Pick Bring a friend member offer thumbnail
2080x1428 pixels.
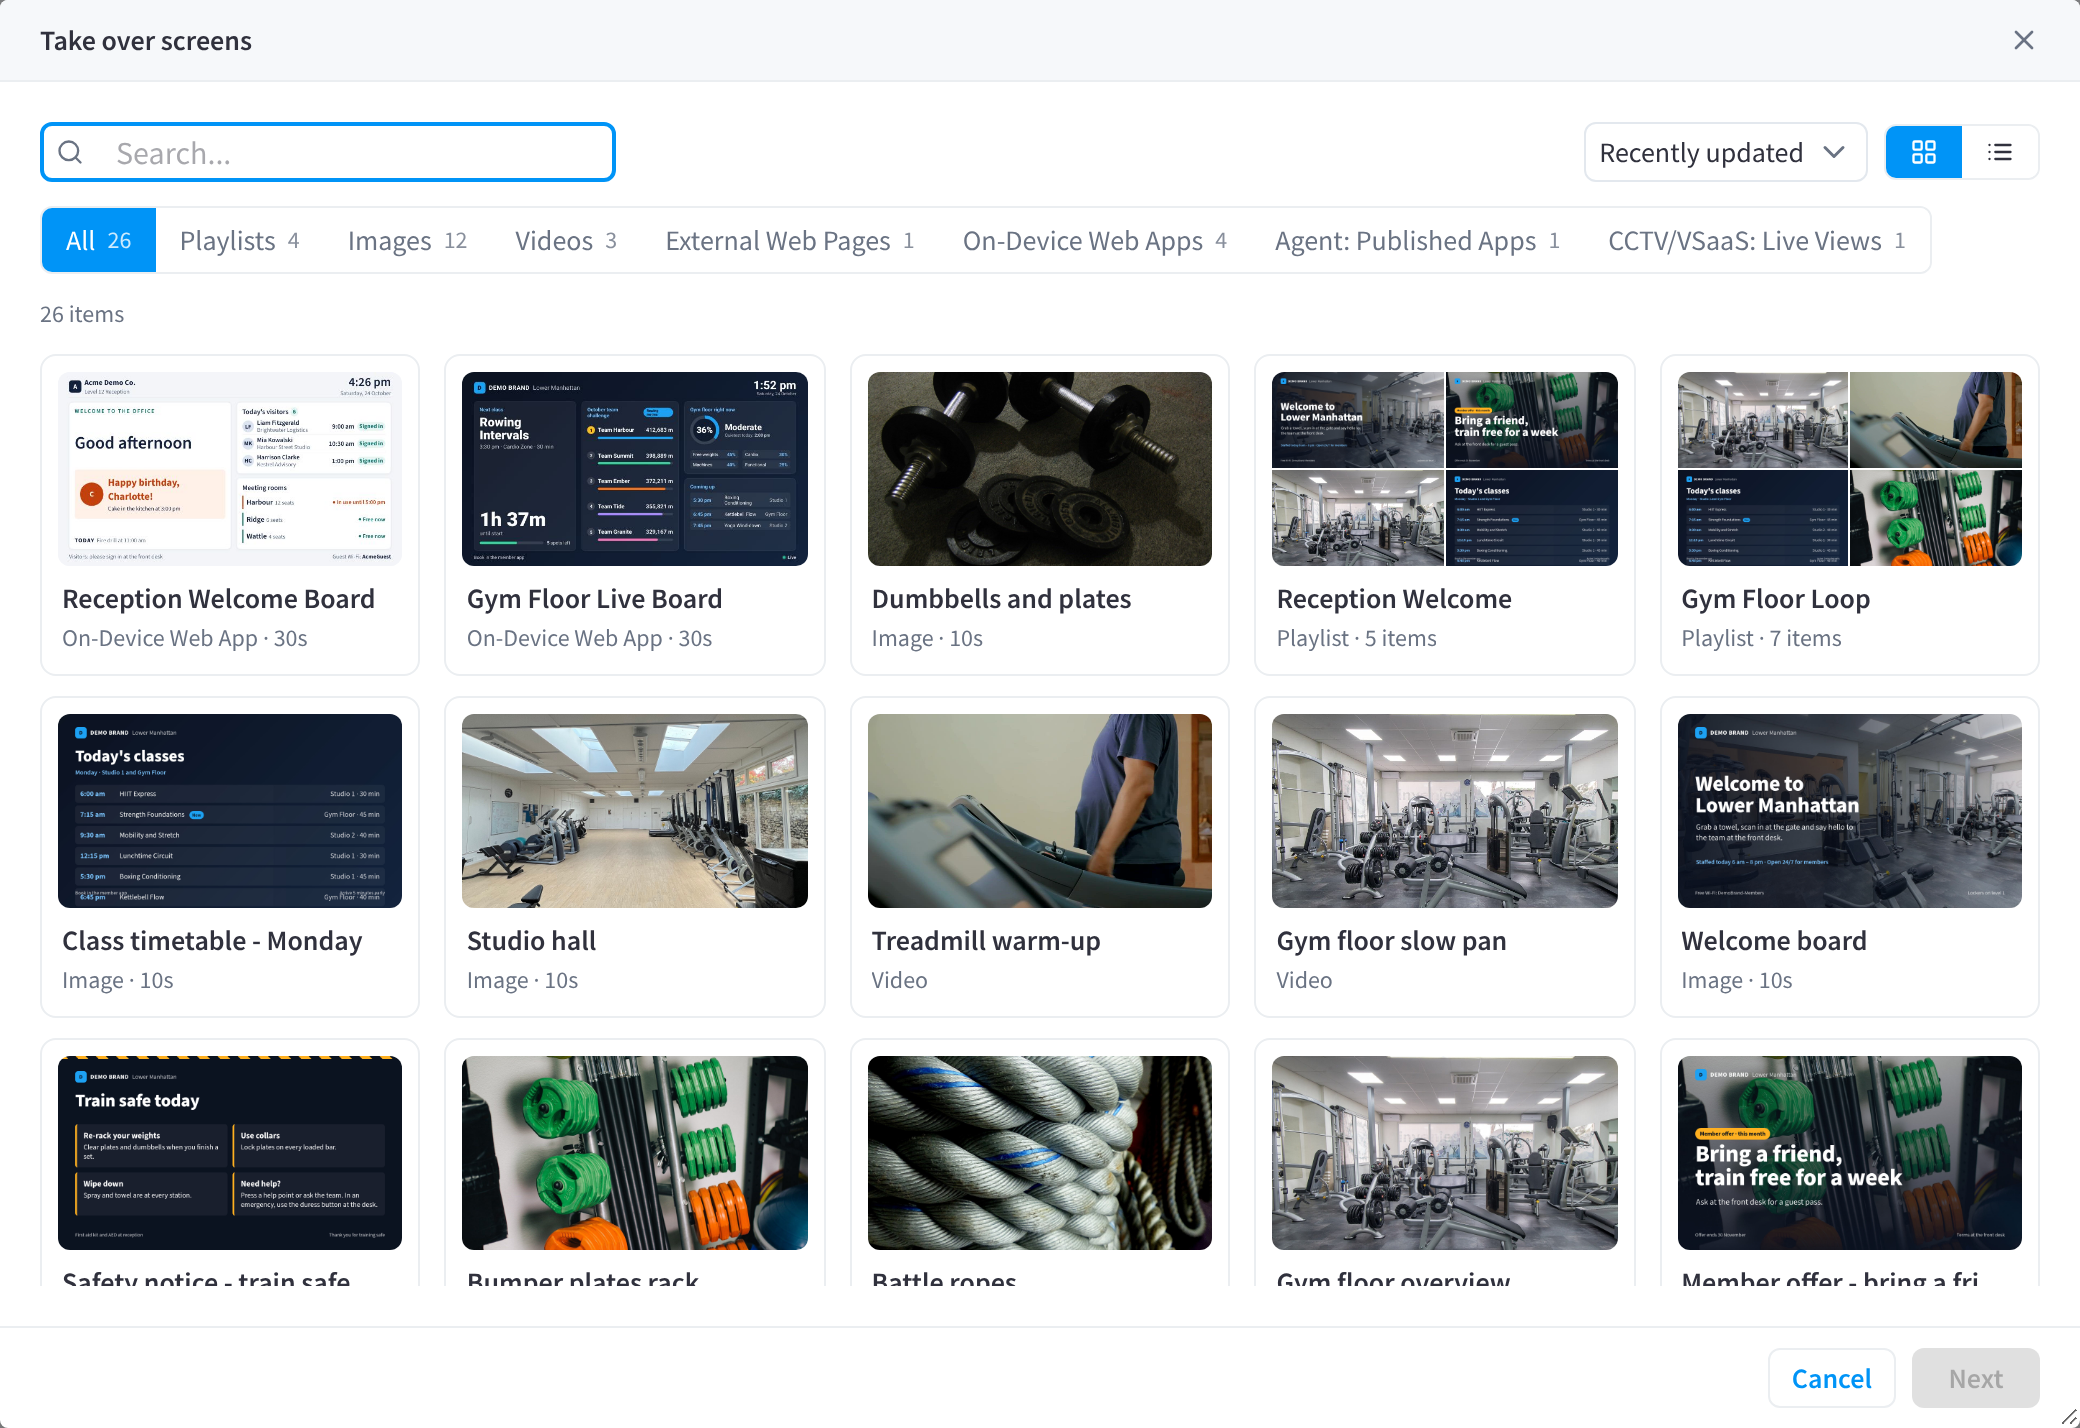(1850, 1153)
